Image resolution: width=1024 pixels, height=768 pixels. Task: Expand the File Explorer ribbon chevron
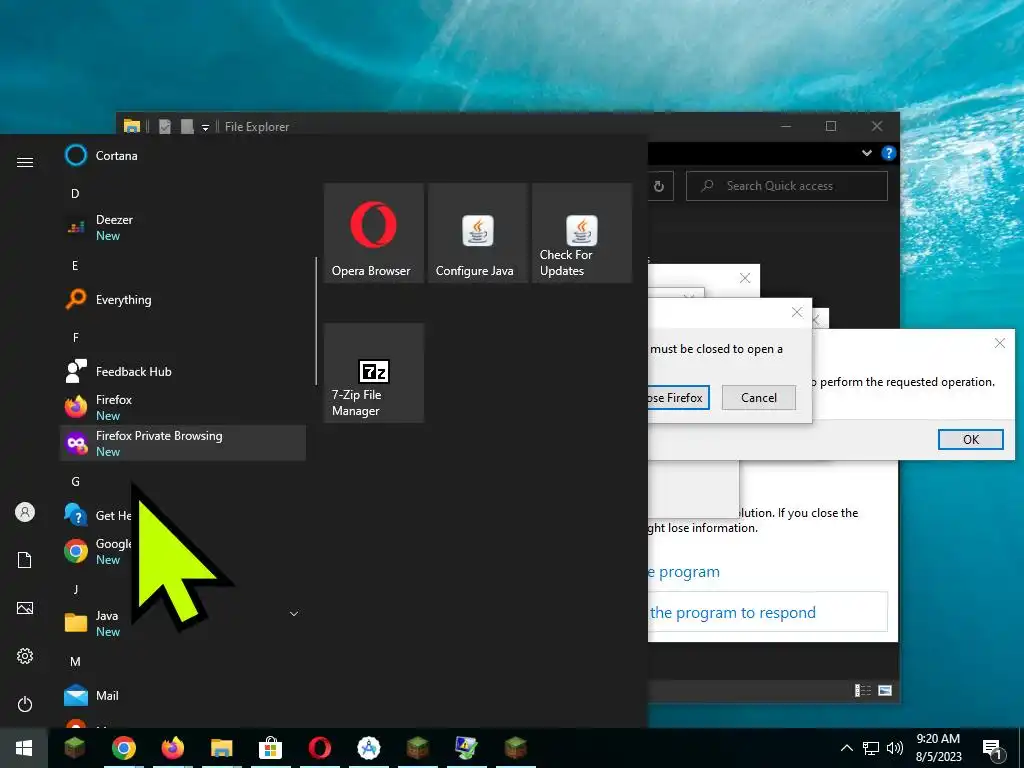pos(867,153)
